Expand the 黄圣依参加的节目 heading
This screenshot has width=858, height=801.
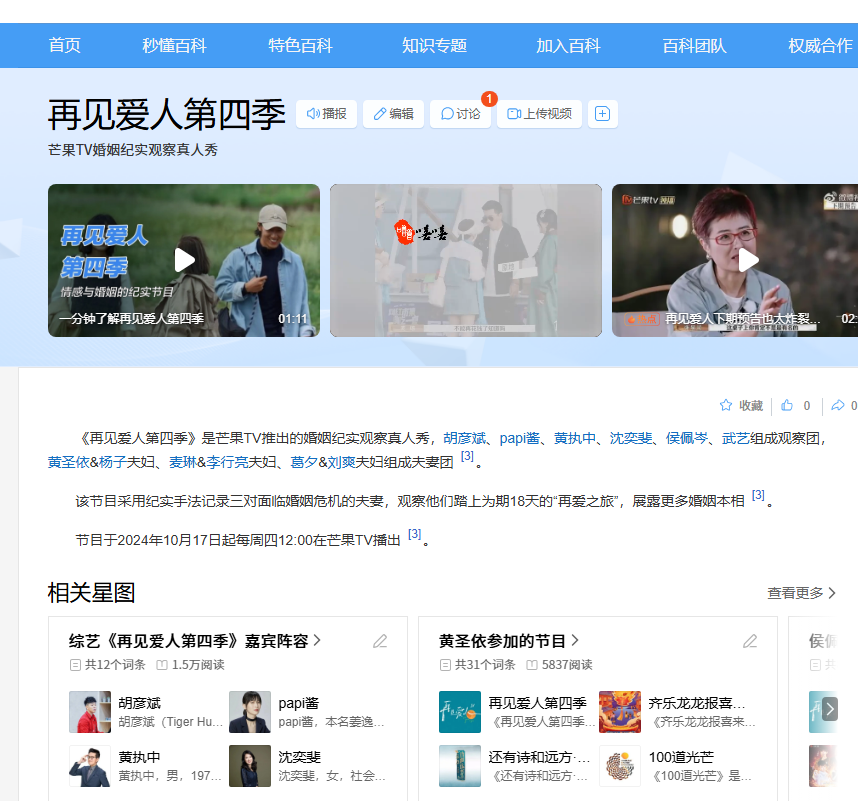click(509, 641)
